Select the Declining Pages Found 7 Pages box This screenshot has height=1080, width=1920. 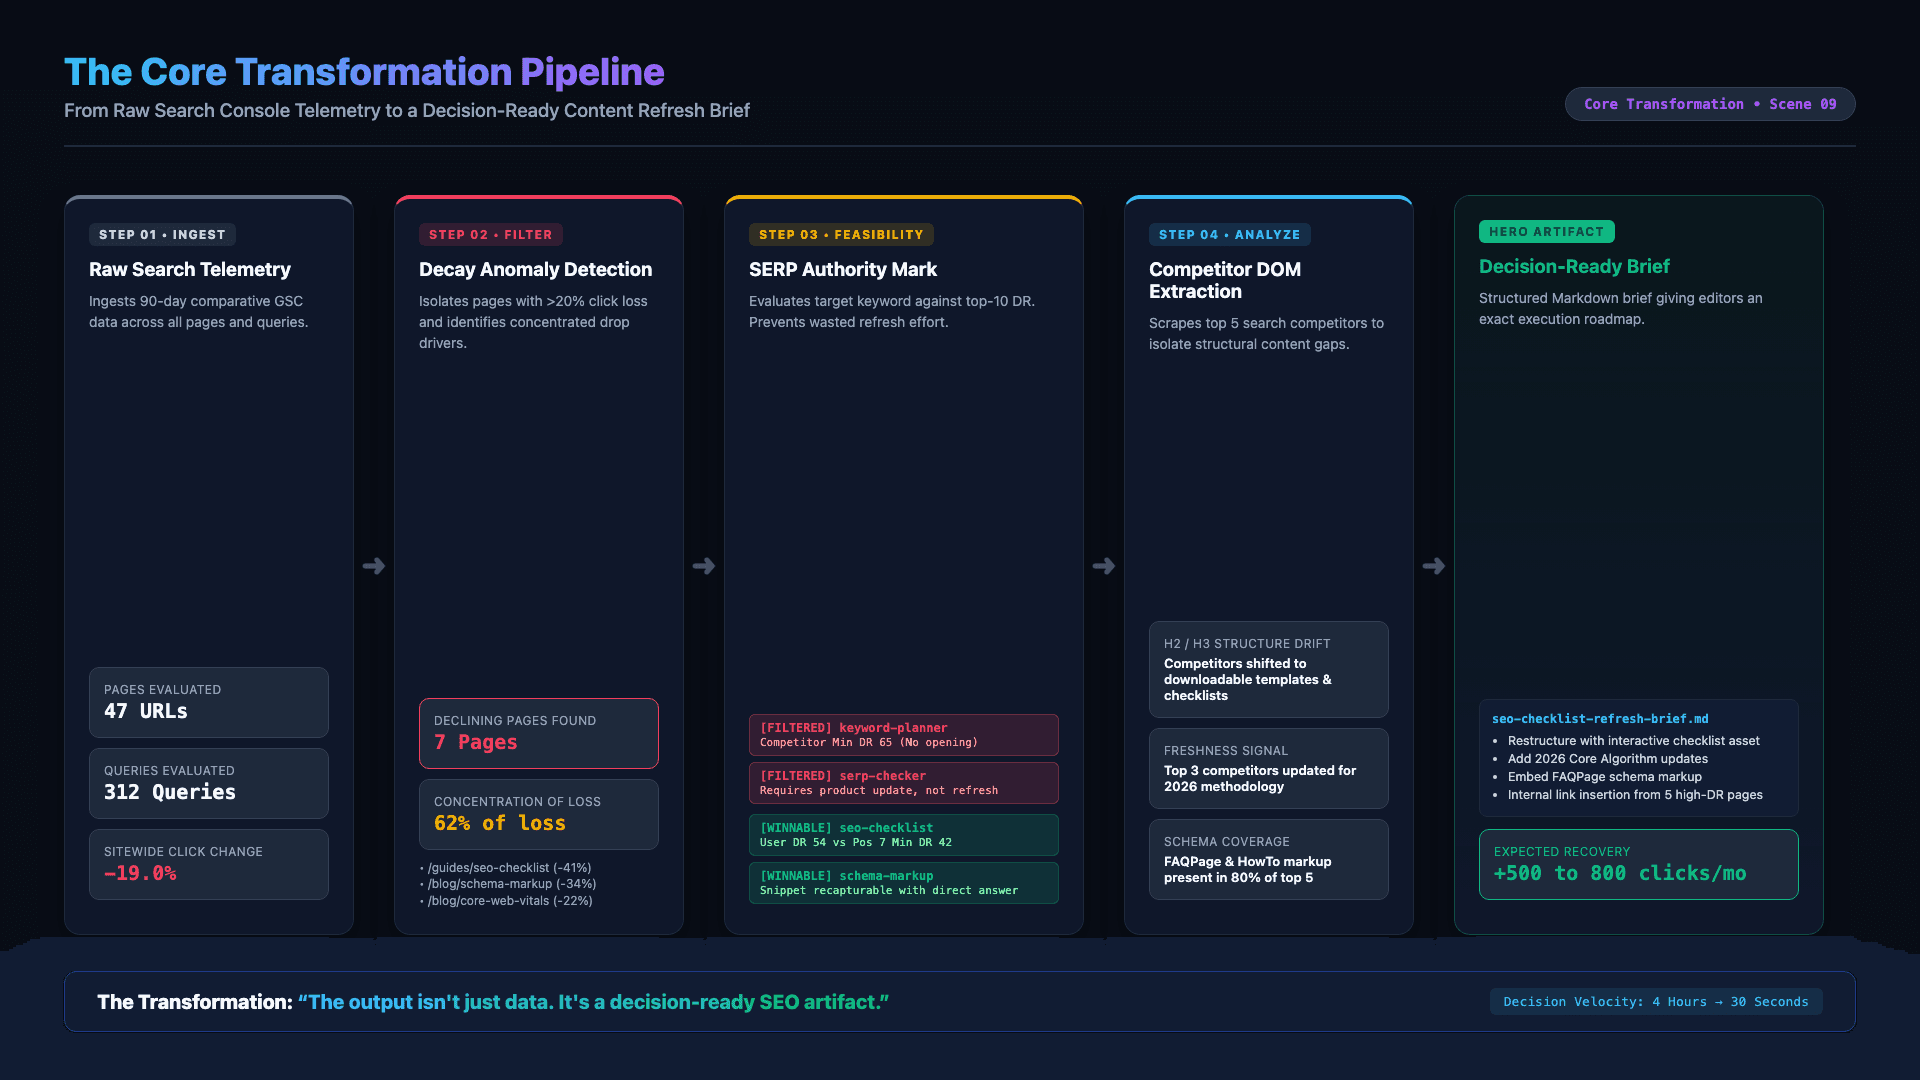click(539, 733)
